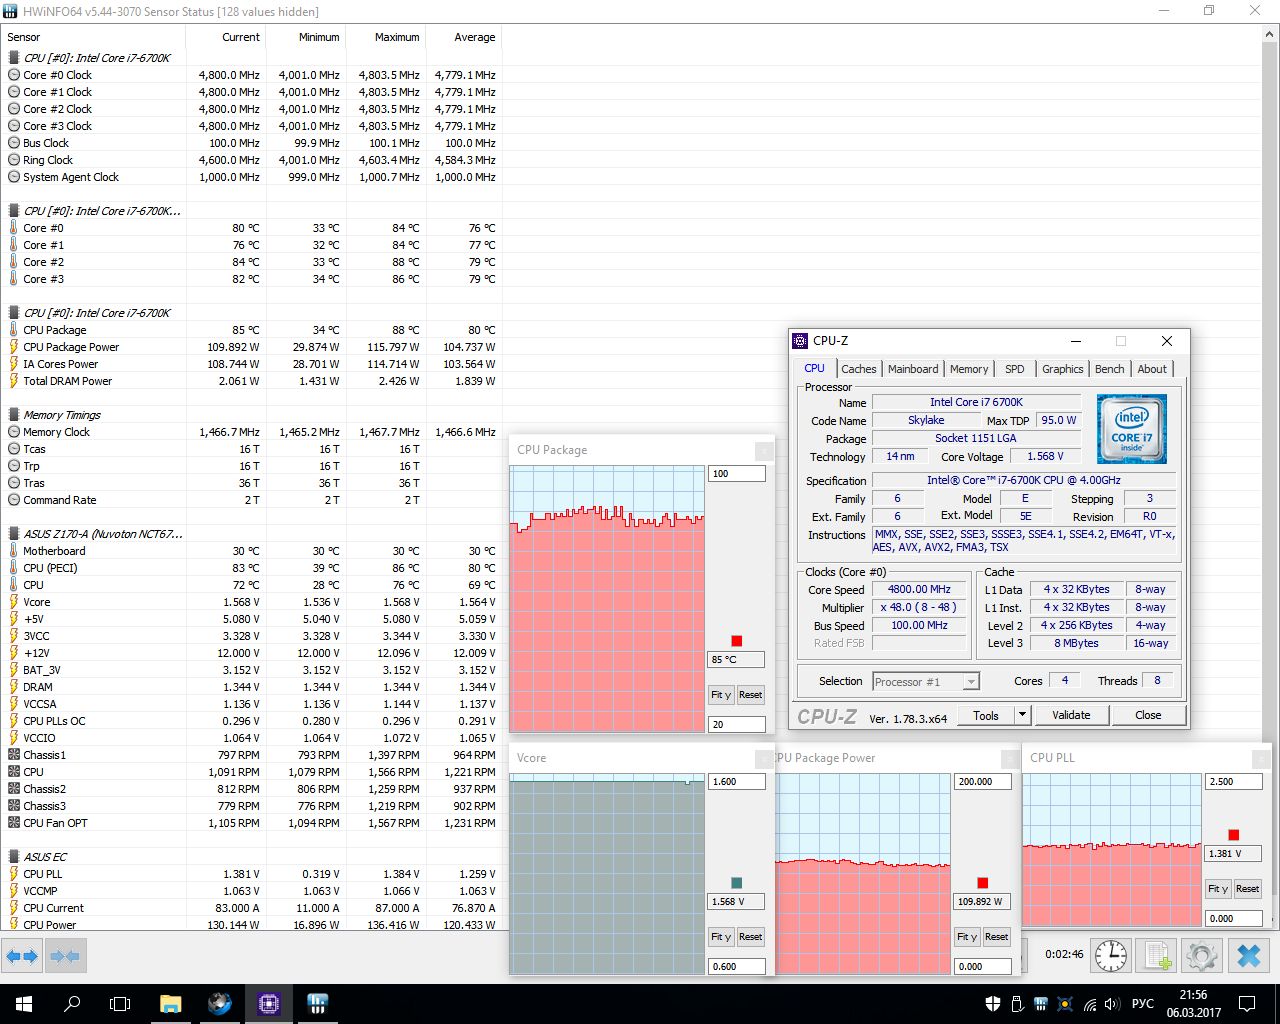
Task: Click the blue X icon to close sensors
Action: point(1249,956)
